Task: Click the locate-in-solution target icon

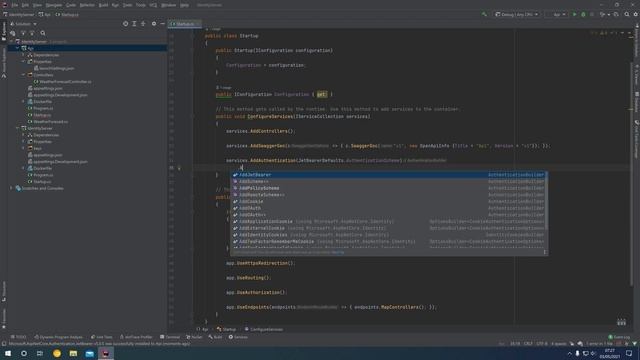Action: [x=125, y=24]
